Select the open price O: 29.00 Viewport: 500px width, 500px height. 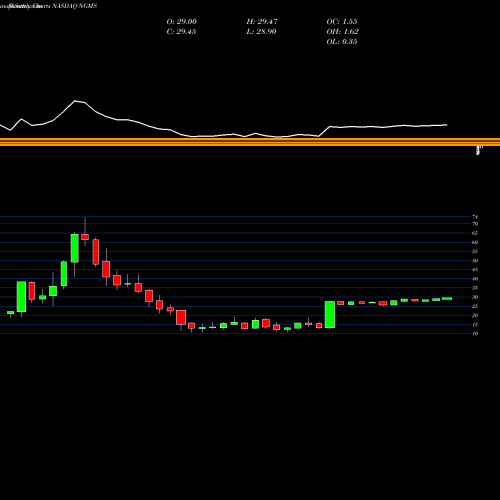point(182,22)
